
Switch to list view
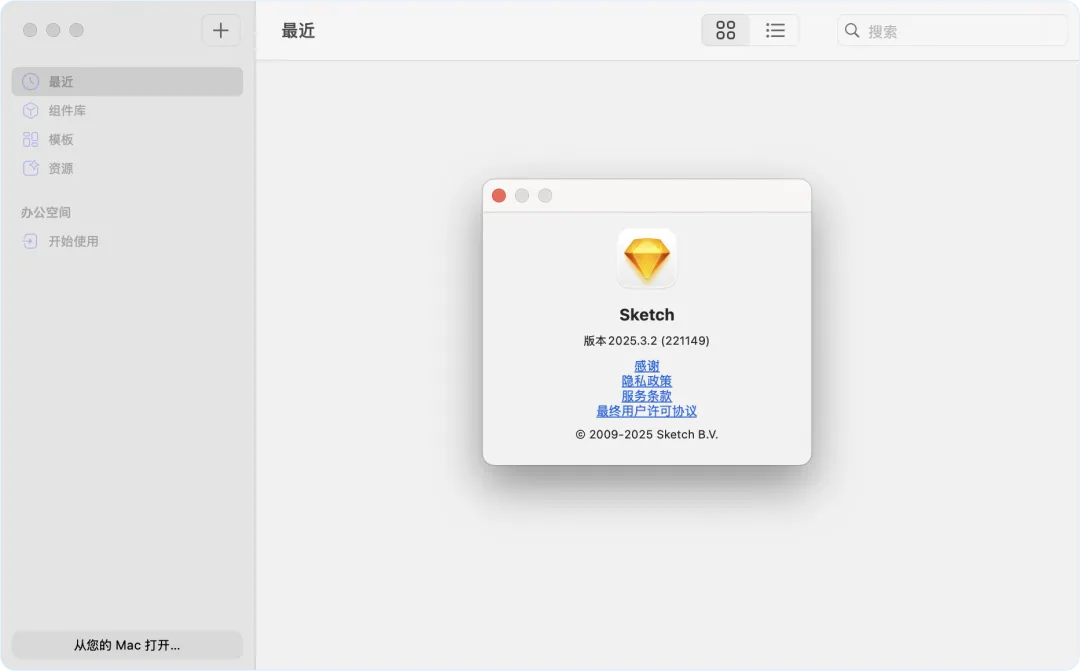(x=775, y=30)
